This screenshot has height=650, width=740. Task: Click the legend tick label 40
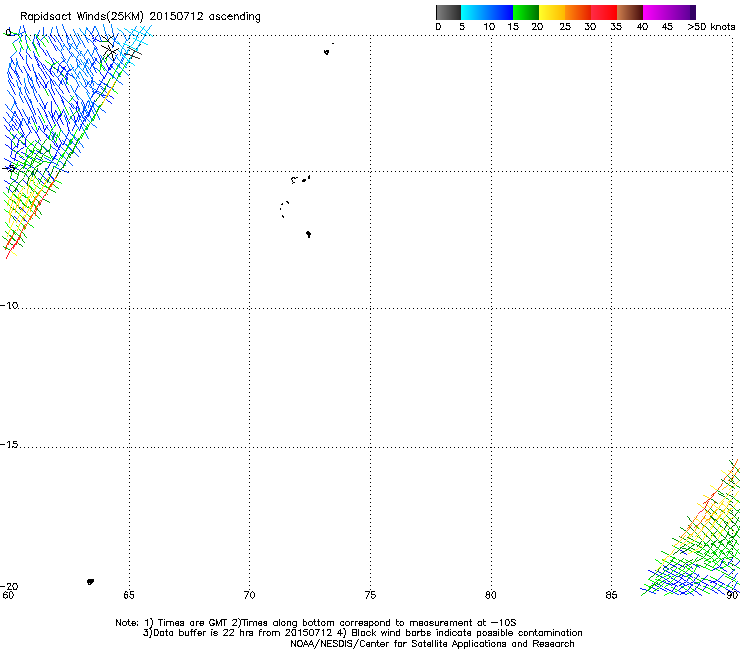click(642, 27)
